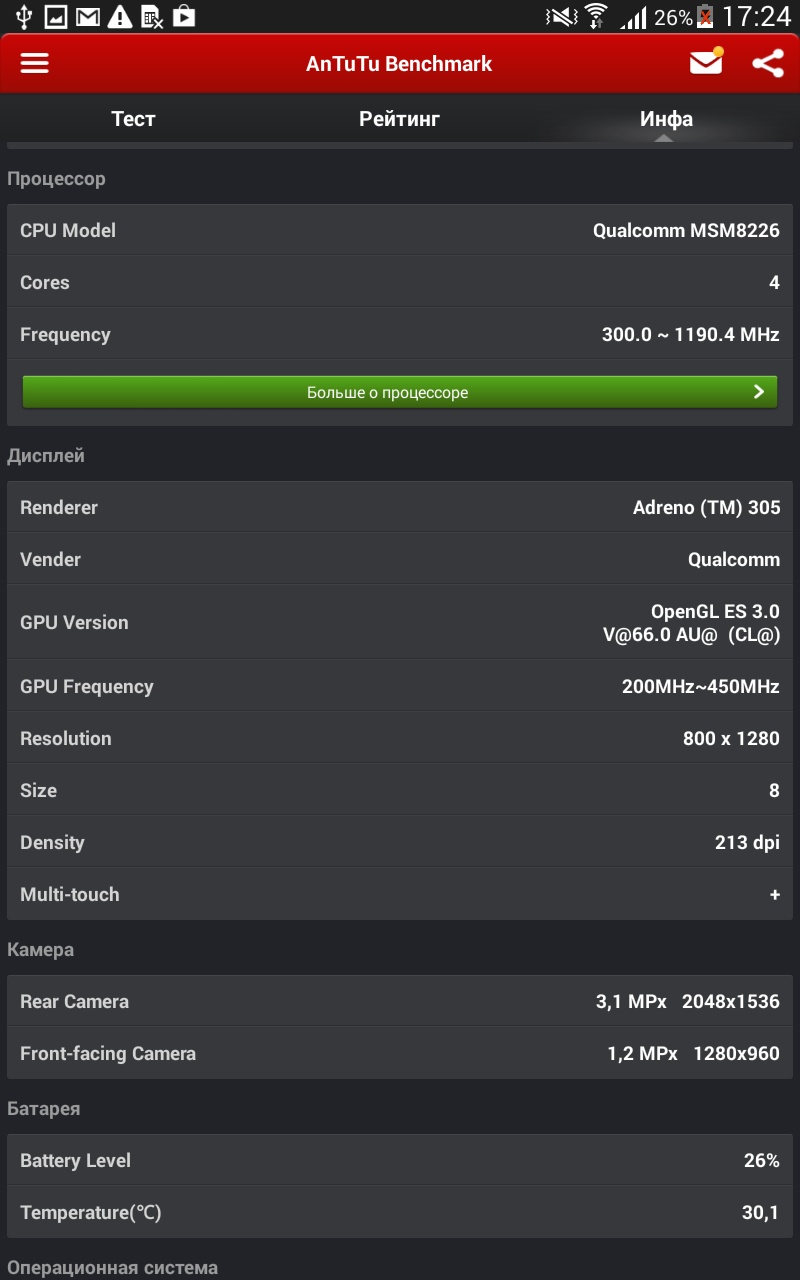Tap the gallery image status bar icon
The image size is (800, 1280).
56,17
